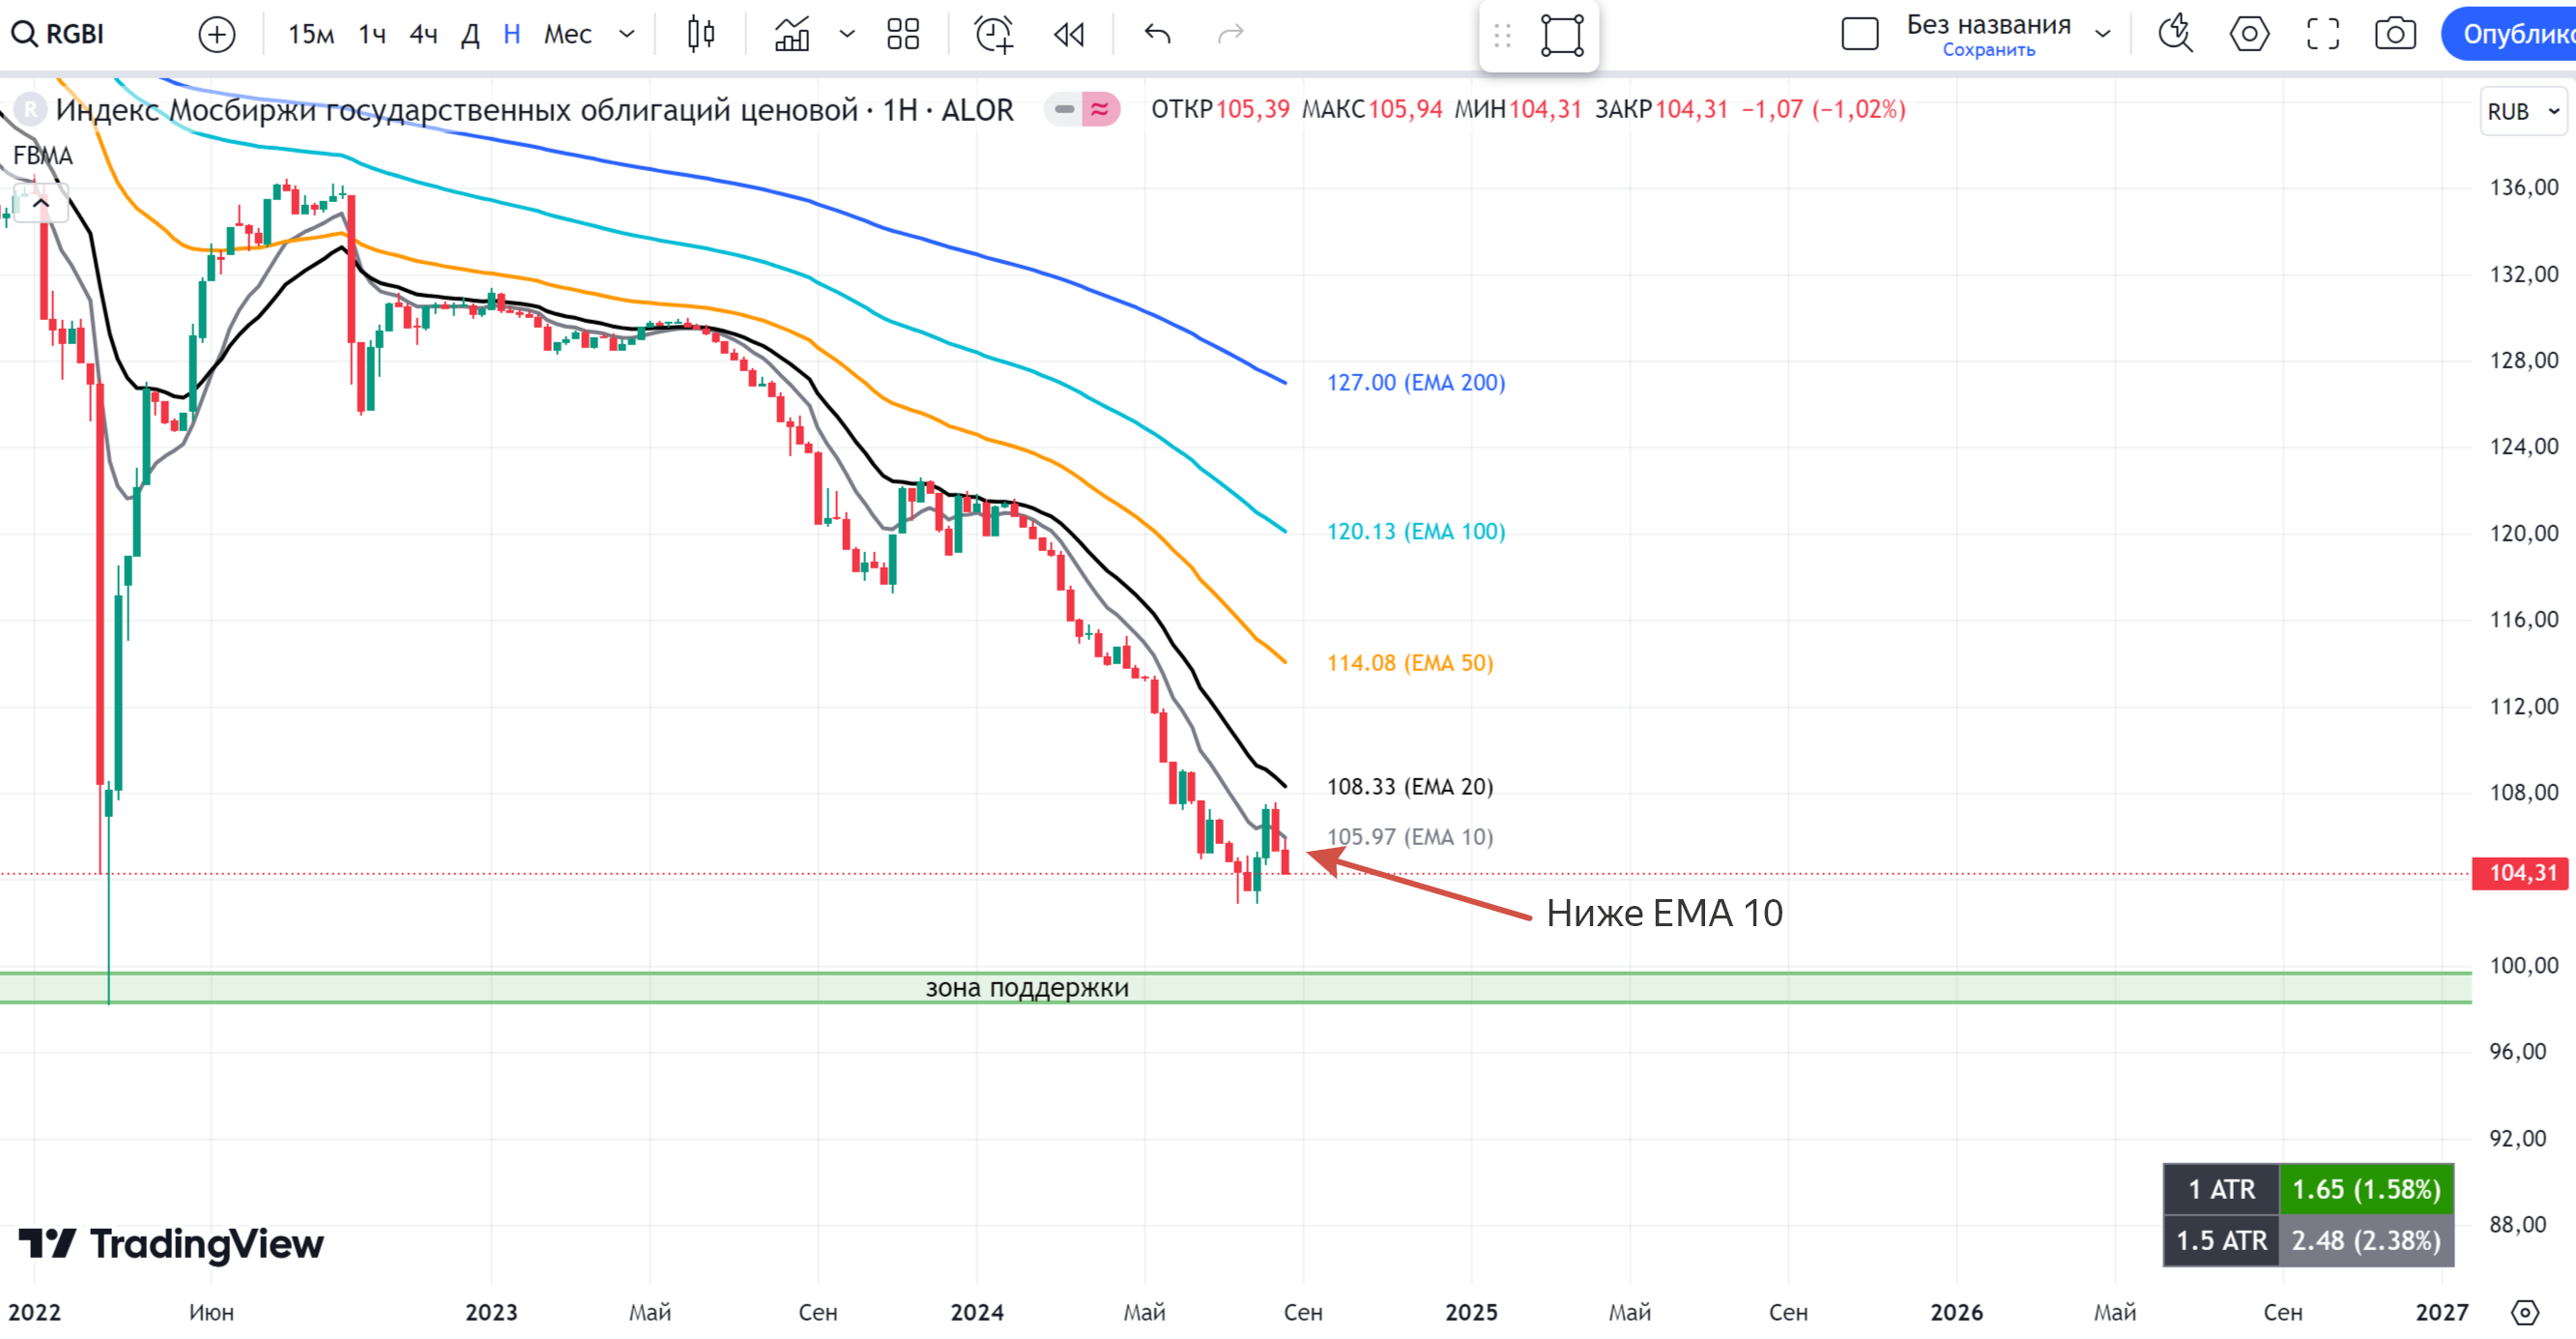The height and width of the screenshot is (1339, 2576).
Task: Take a chart snapshot with the camera icon
Action: coord(2395,34)
